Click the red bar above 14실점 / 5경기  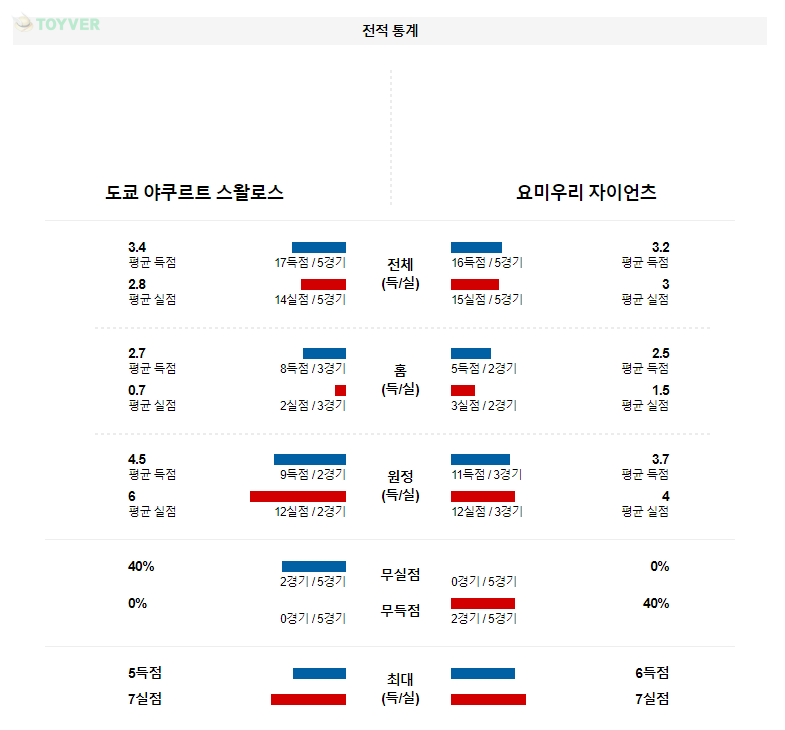click(x=323, y=284)
